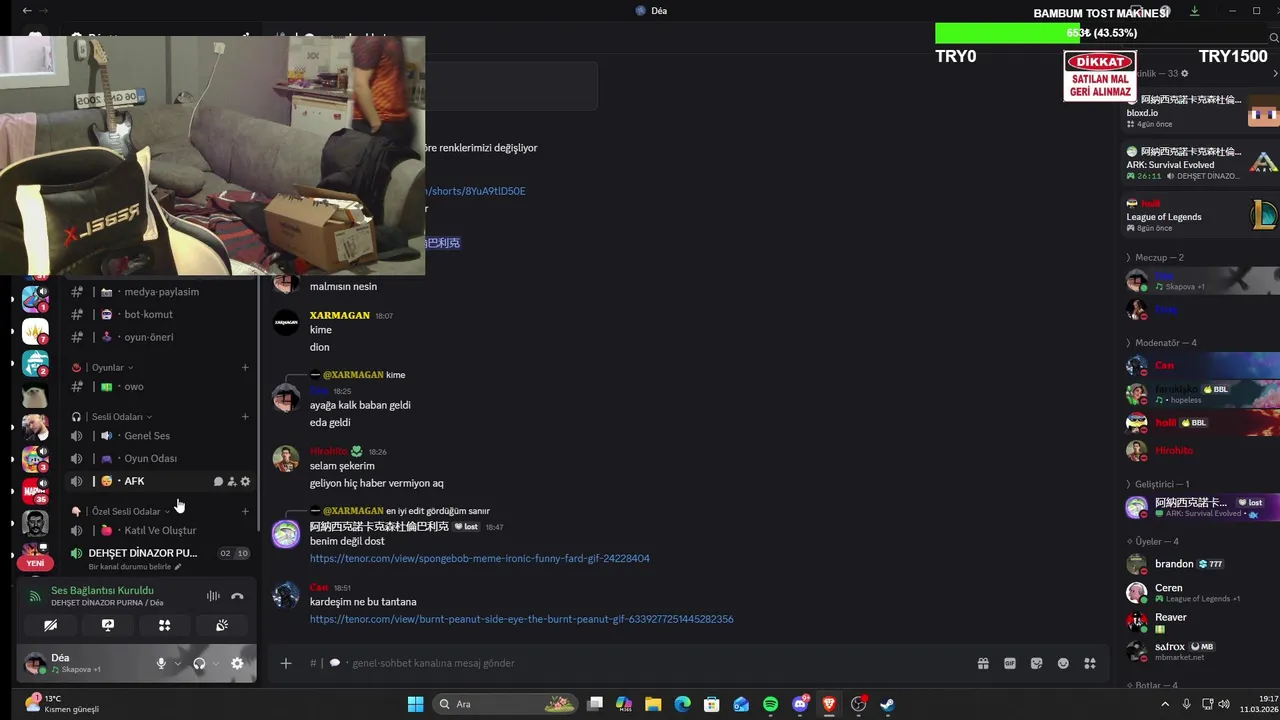
Task: Open microphone input options dropdown
Action: pyautogui.click(x=178, y=663)
